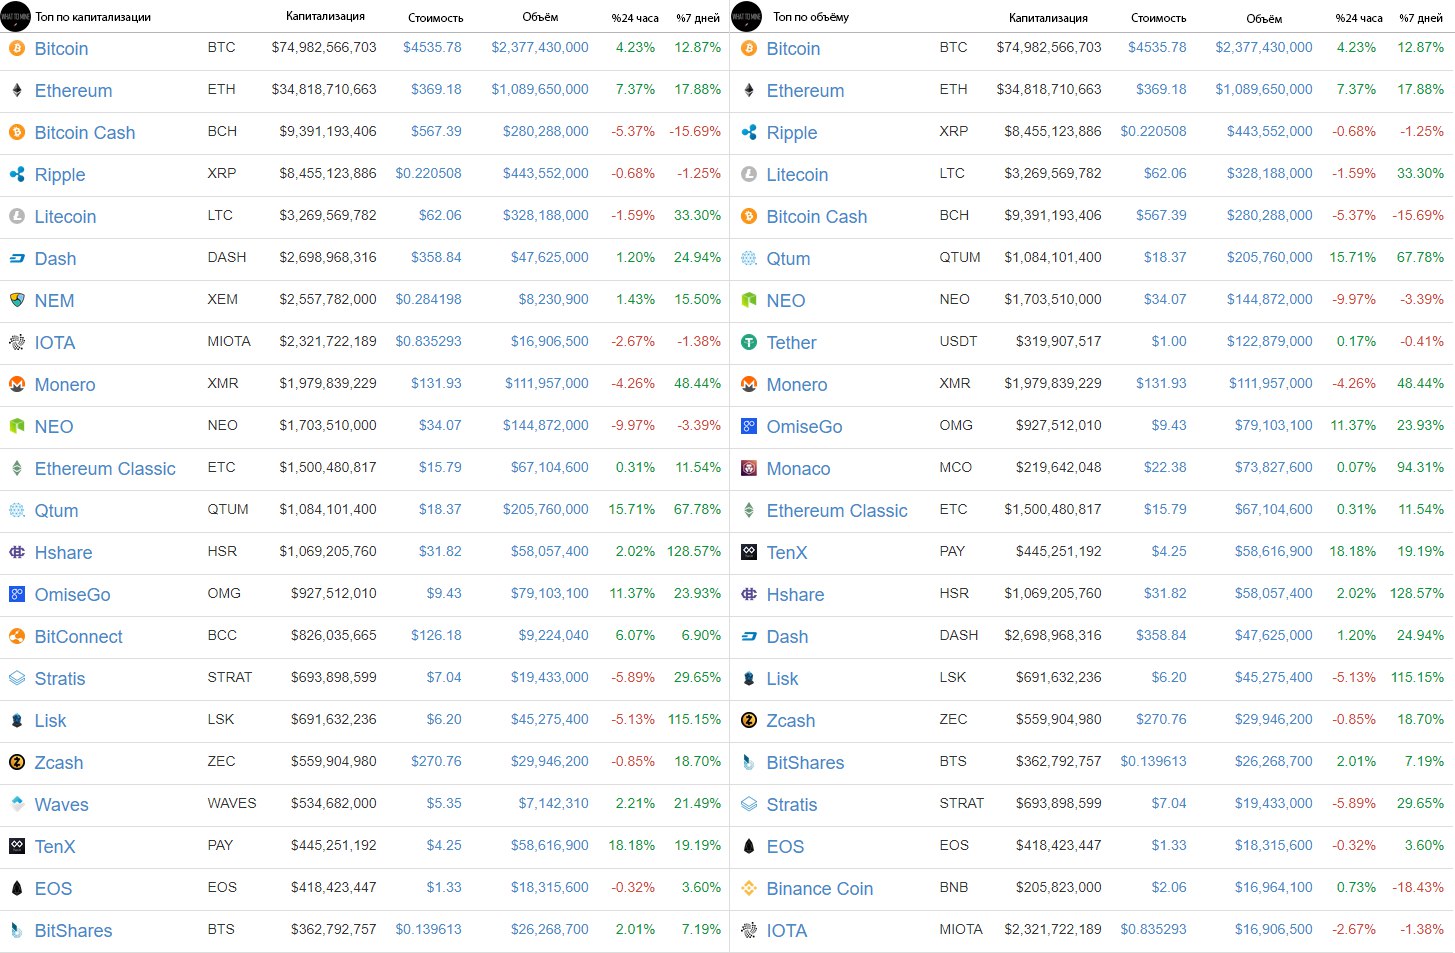Open the Monaco coin link
Image resolution: width=1455 pixels, height=953 pixels.
pyautogui.click(x=798, y=469)
